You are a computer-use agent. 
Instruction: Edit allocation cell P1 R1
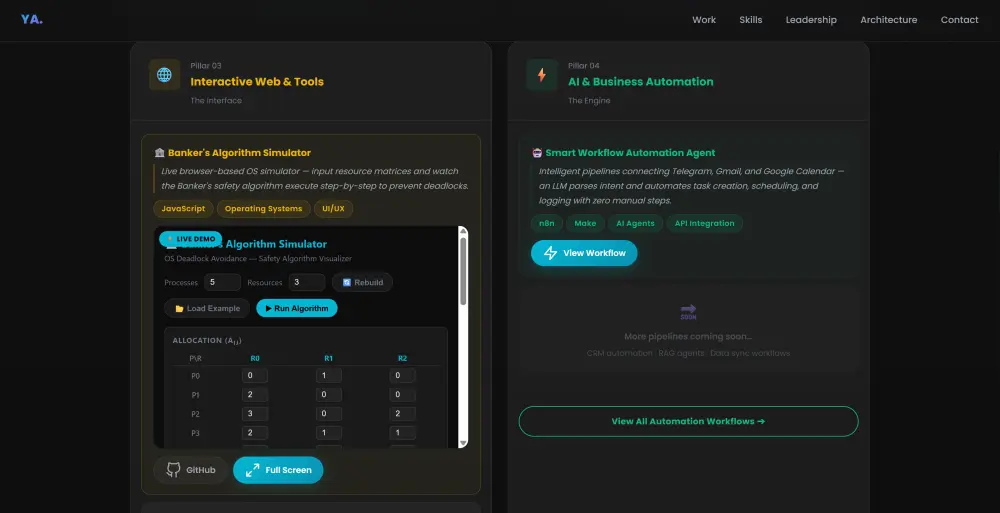(x=328, y=395)
